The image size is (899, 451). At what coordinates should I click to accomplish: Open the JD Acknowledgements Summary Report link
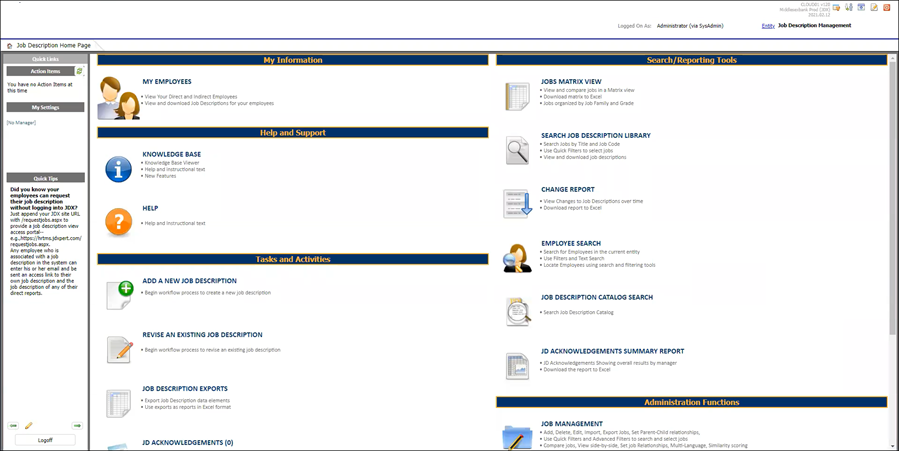[x=612, y=351]
